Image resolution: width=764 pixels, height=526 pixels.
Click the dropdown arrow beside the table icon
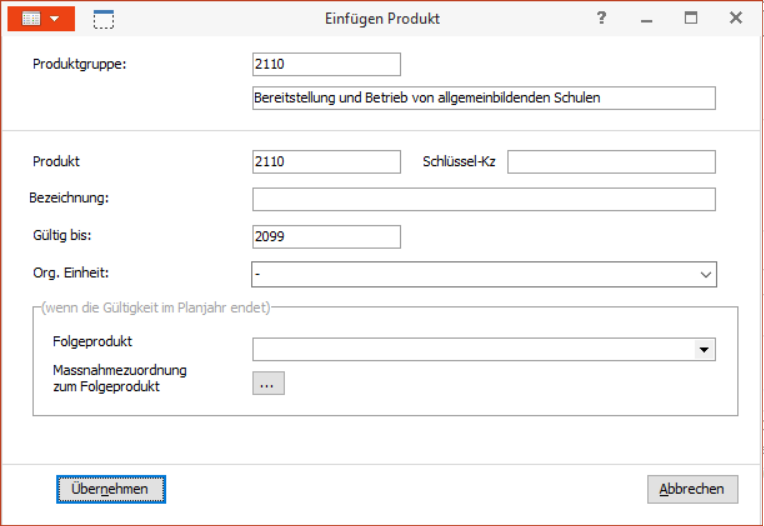click(55, 19)
